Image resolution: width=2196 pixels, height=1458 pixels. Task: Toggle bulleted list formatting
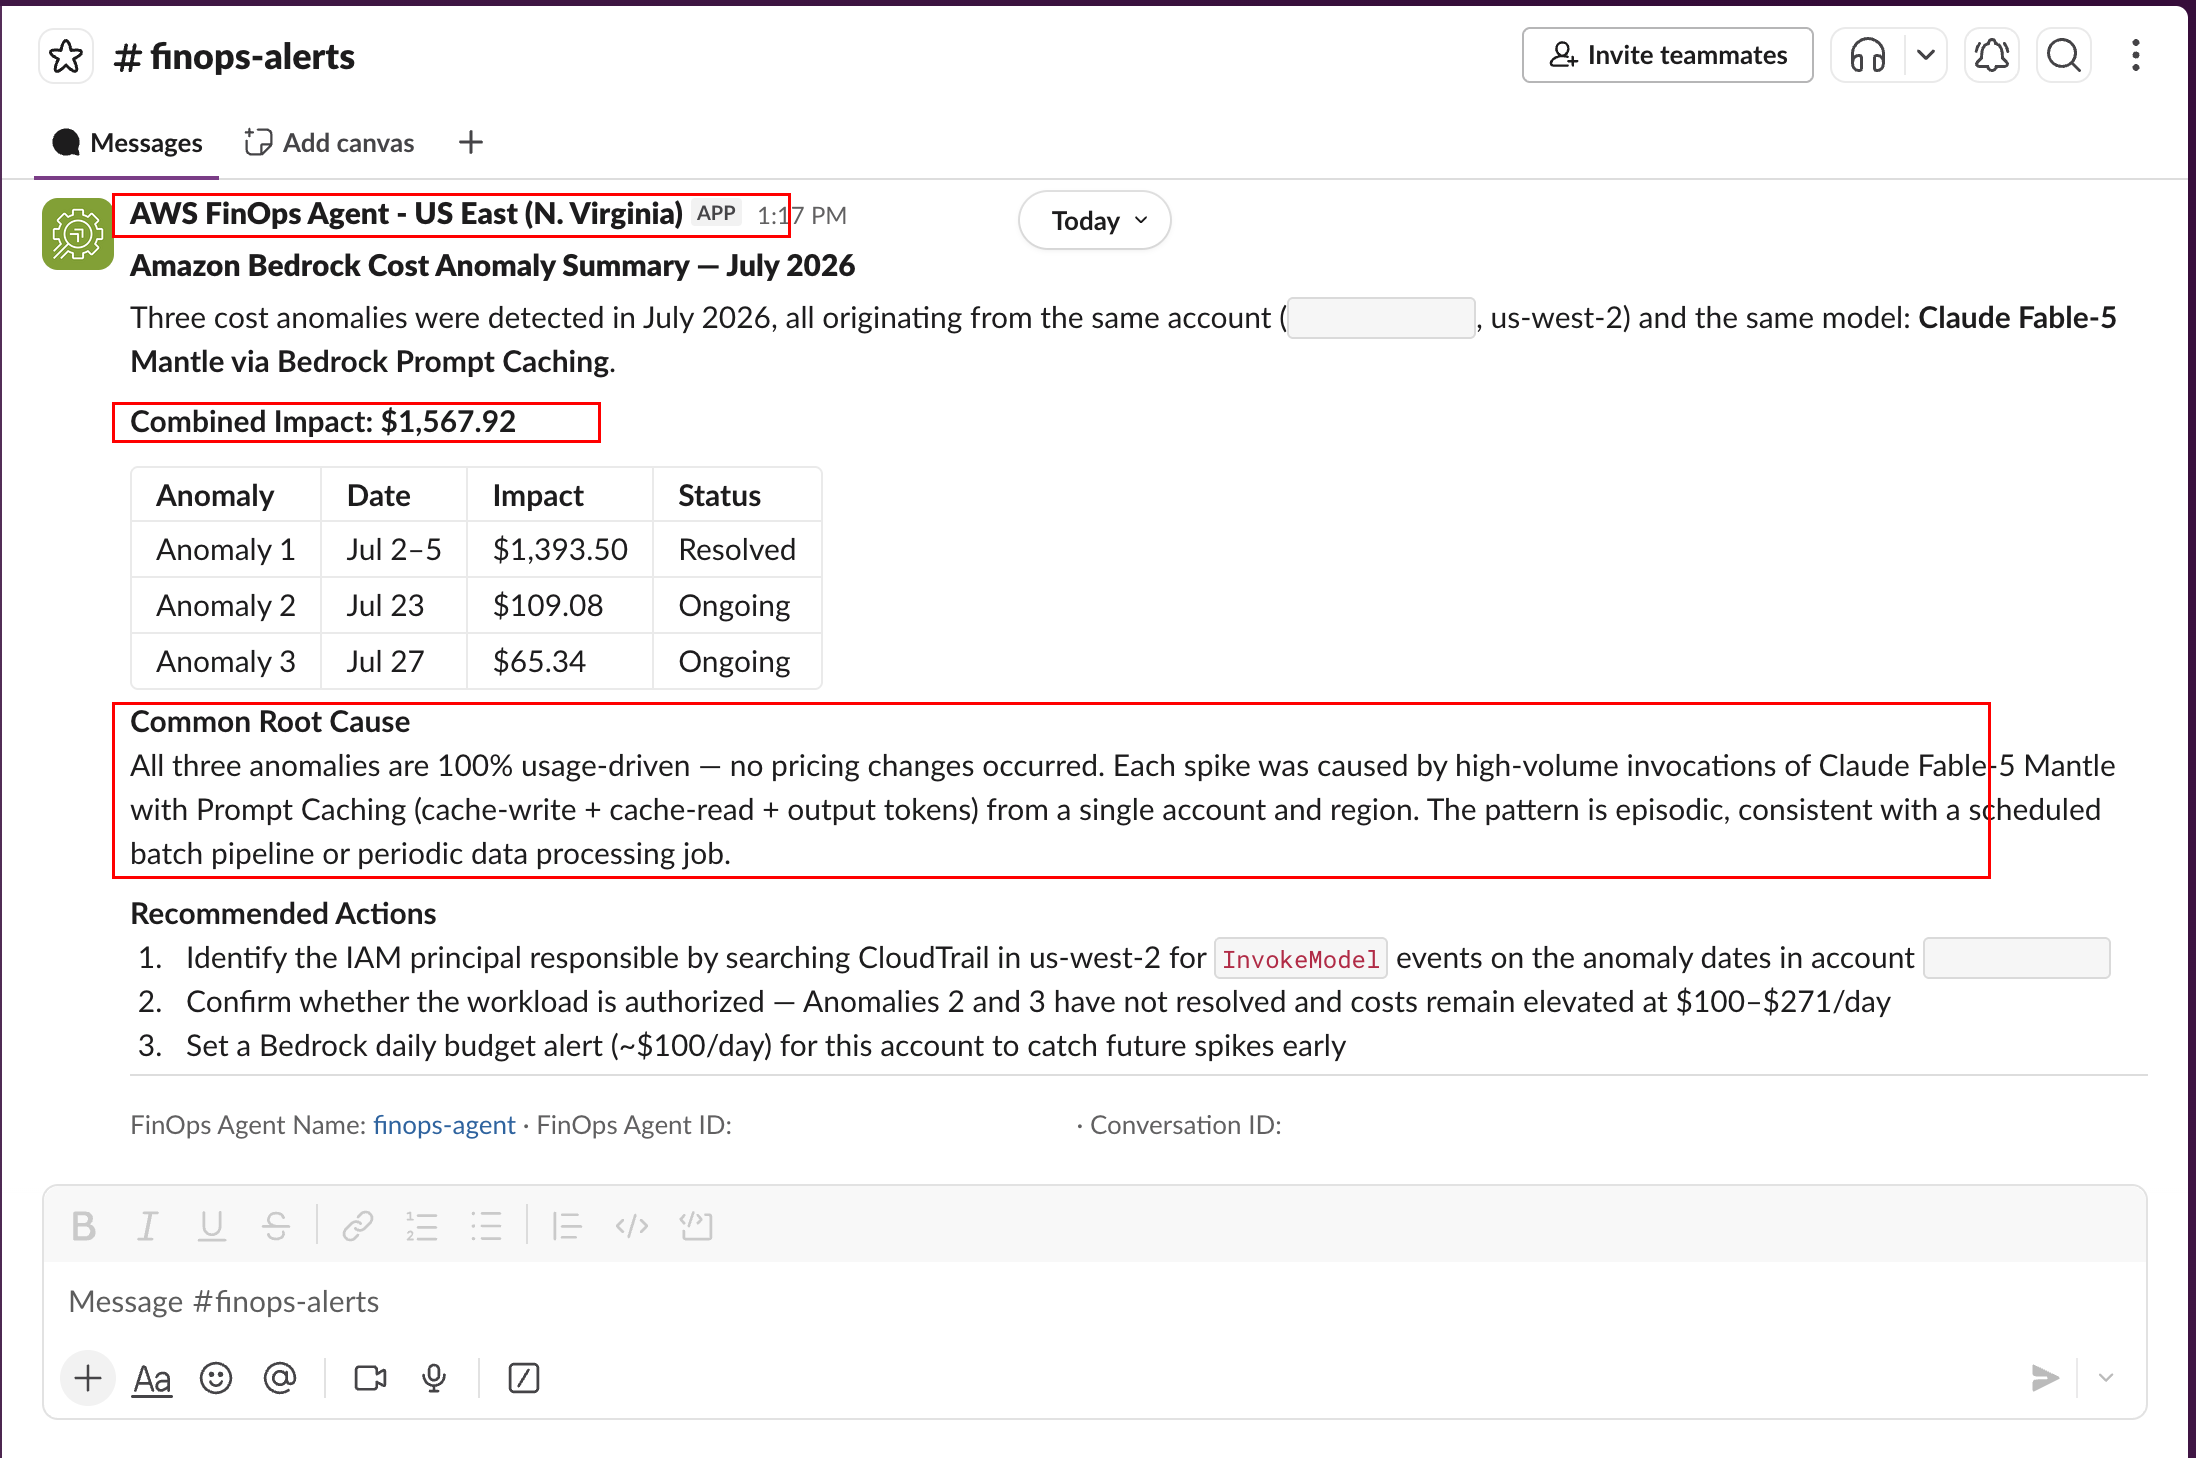[x=486, y=1225]
